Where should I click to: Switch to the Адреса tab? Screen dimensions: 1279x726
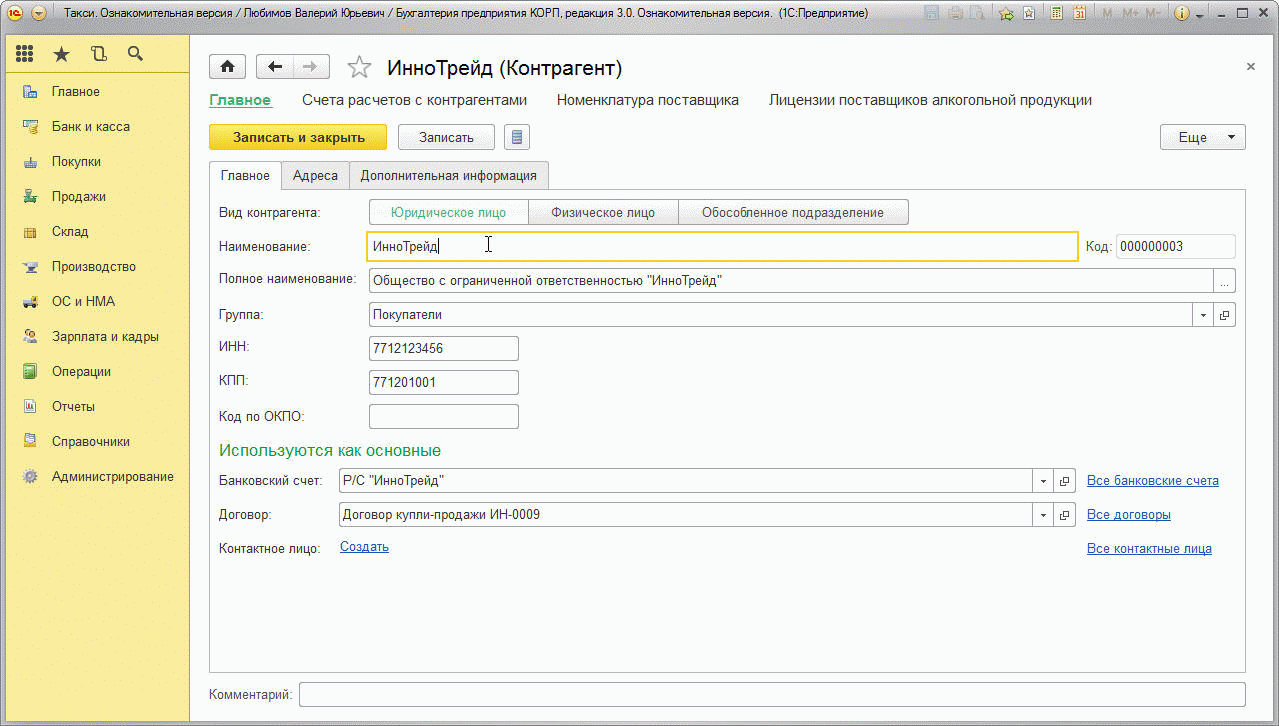tap(315, 175)
